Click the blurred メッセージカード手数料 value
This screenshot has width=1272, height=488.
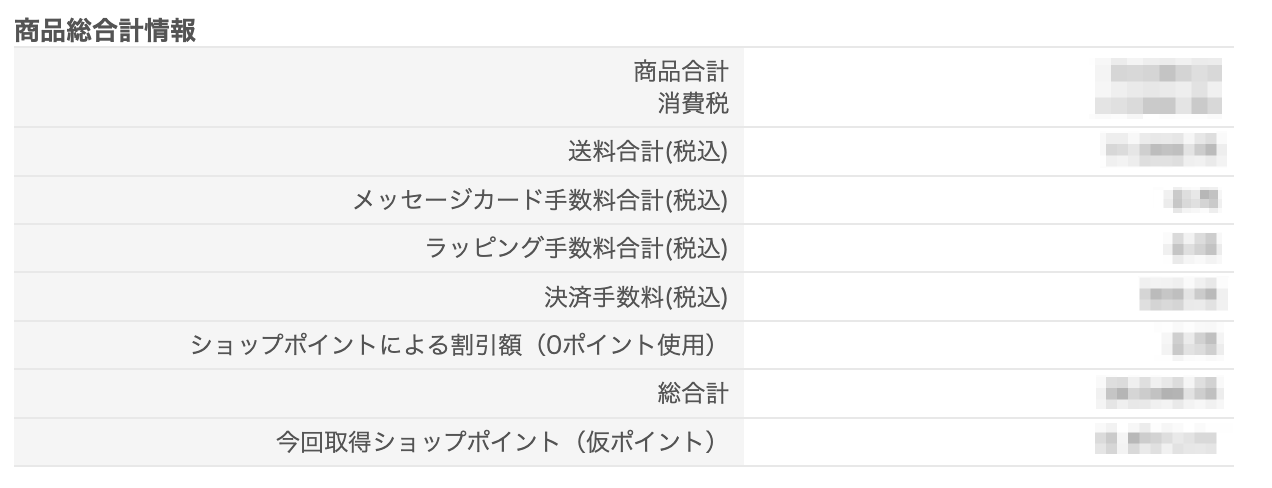(x=1193, y=200)
